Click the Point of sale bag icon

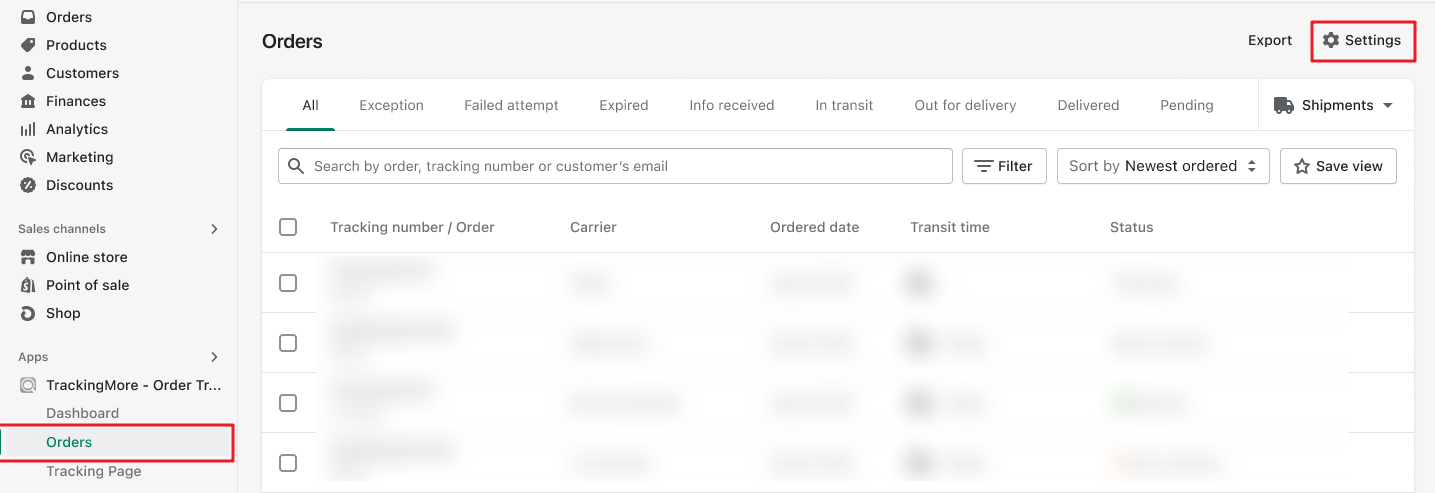pos(28,285)
